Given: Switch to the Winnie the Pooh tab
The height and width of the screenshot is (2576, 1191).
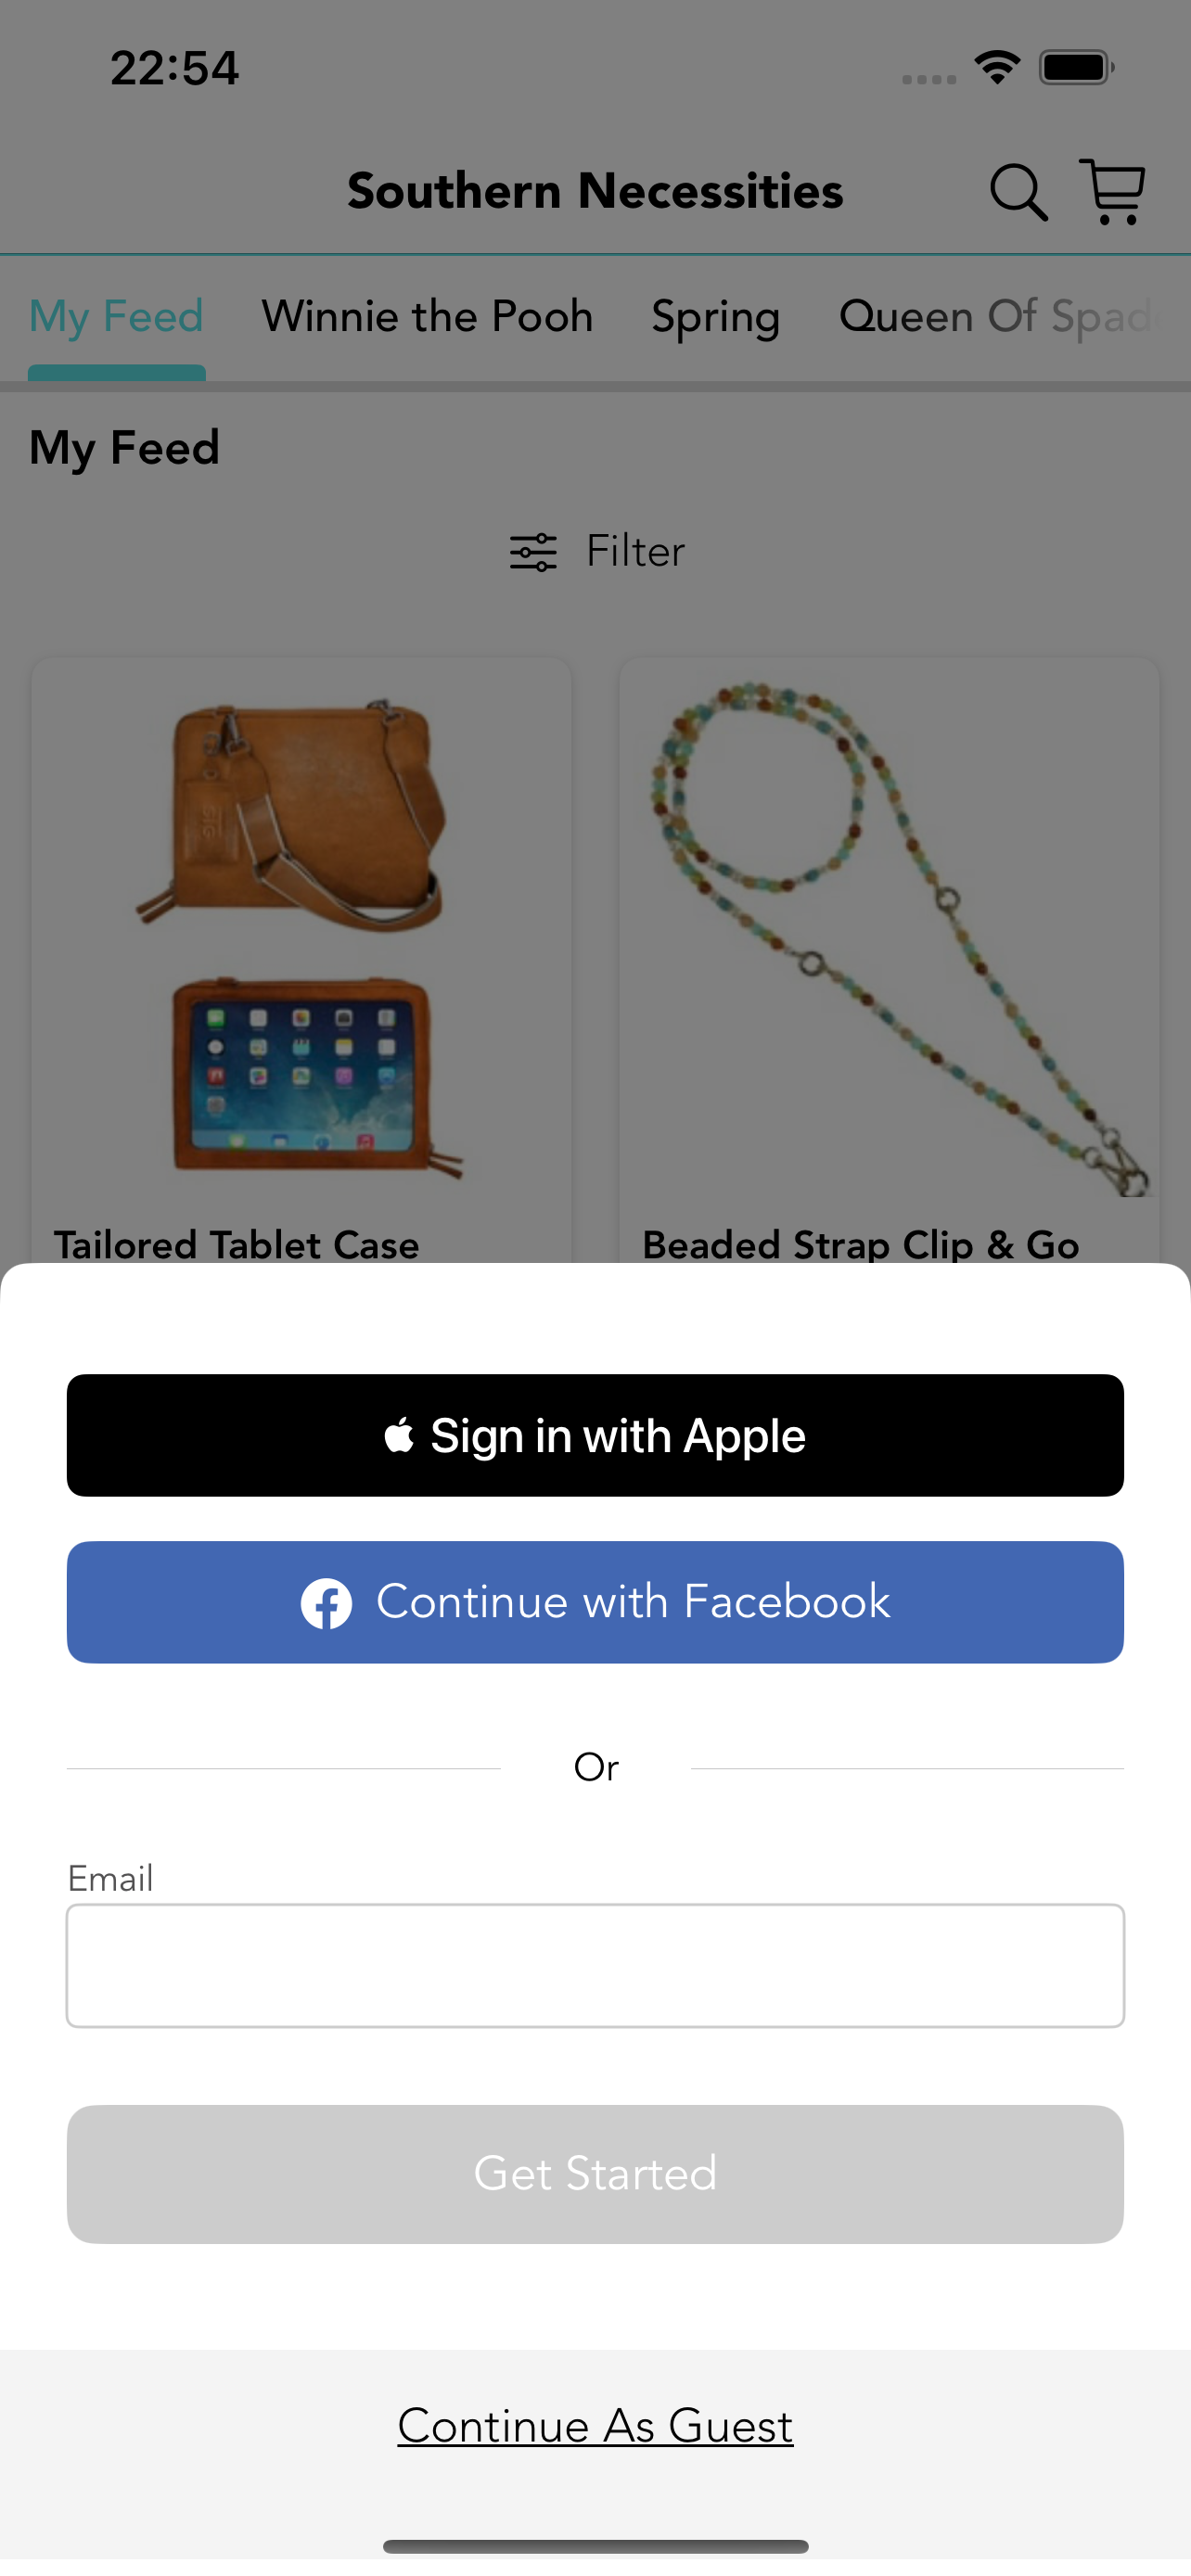Looking at the screenshot, I should [427, 317].
